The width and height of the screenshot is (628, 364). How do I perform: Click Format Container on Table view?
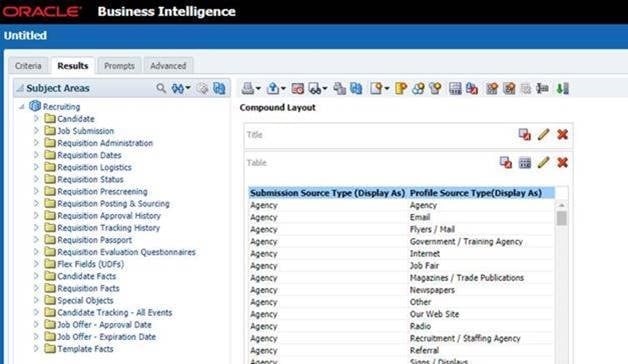[x=506, y=163]
